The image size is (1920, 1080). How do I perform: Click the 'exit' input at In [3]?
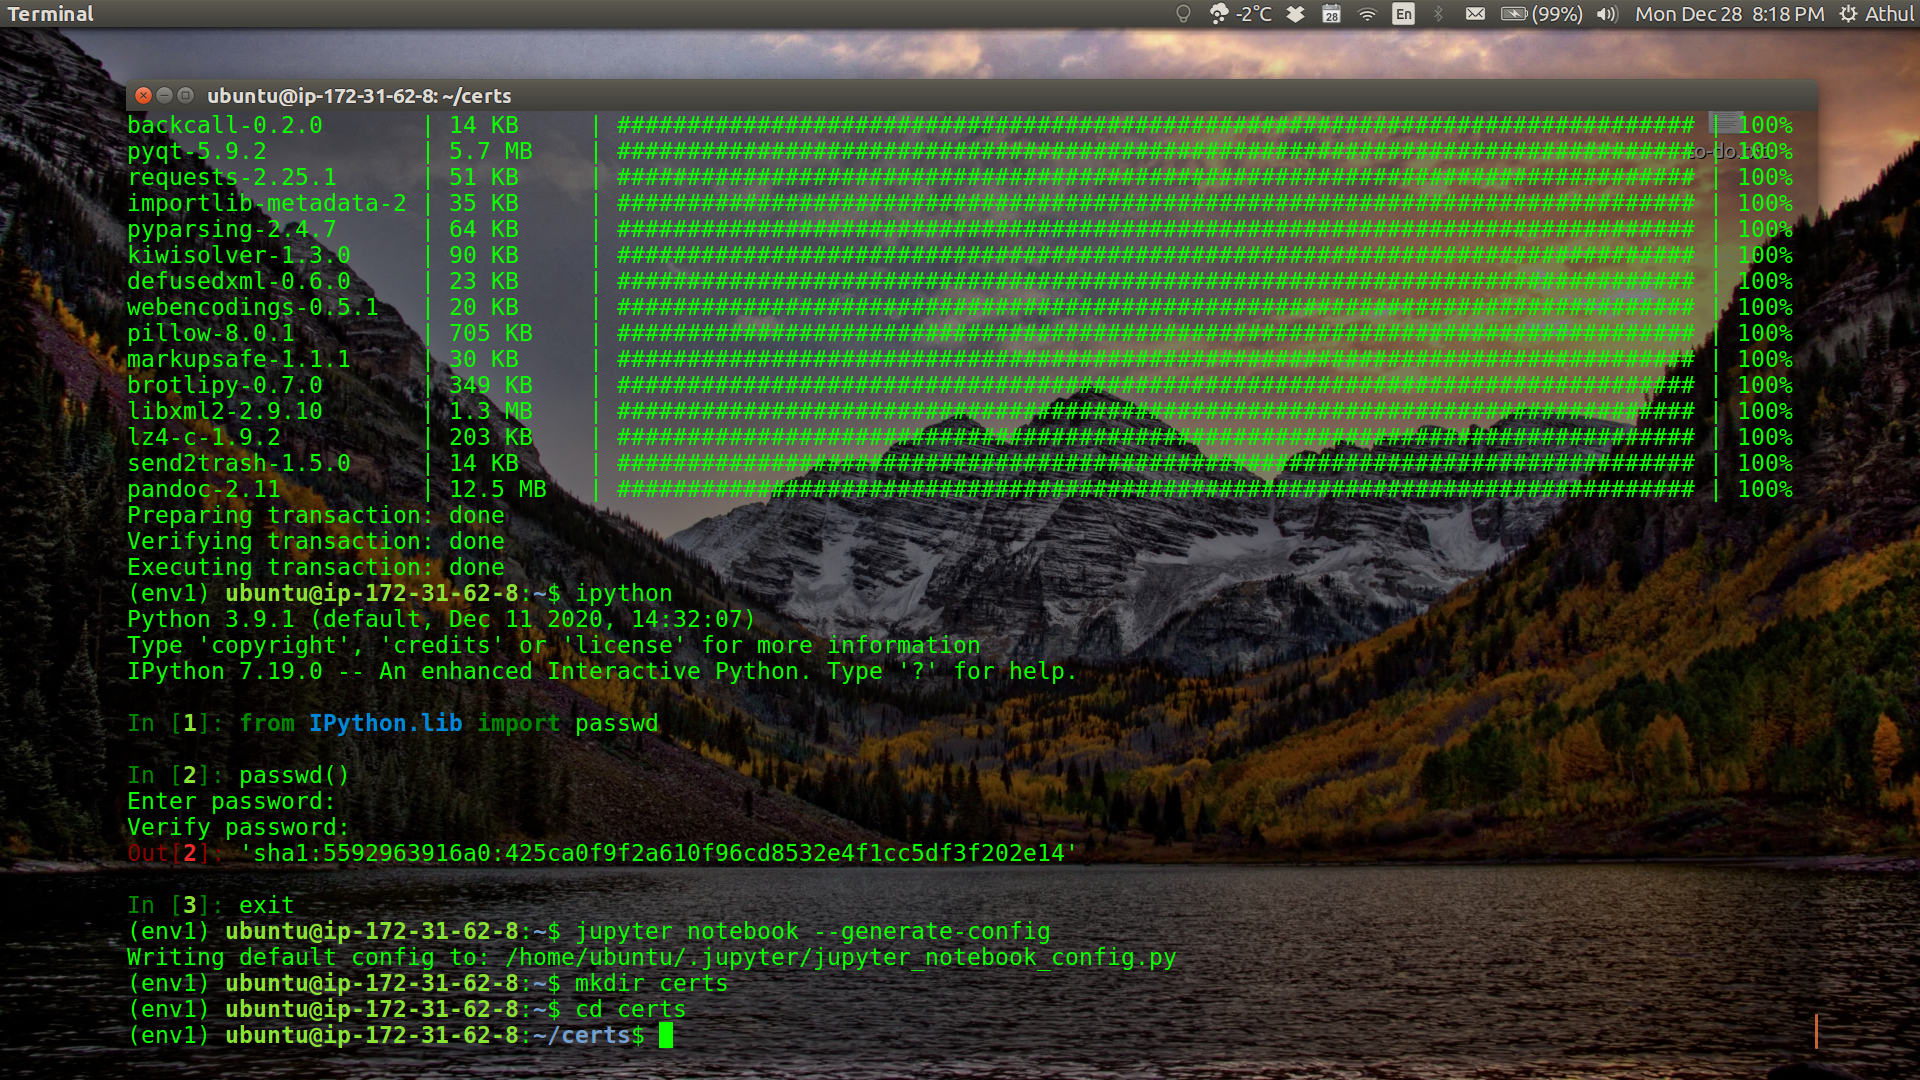[266, 905]
